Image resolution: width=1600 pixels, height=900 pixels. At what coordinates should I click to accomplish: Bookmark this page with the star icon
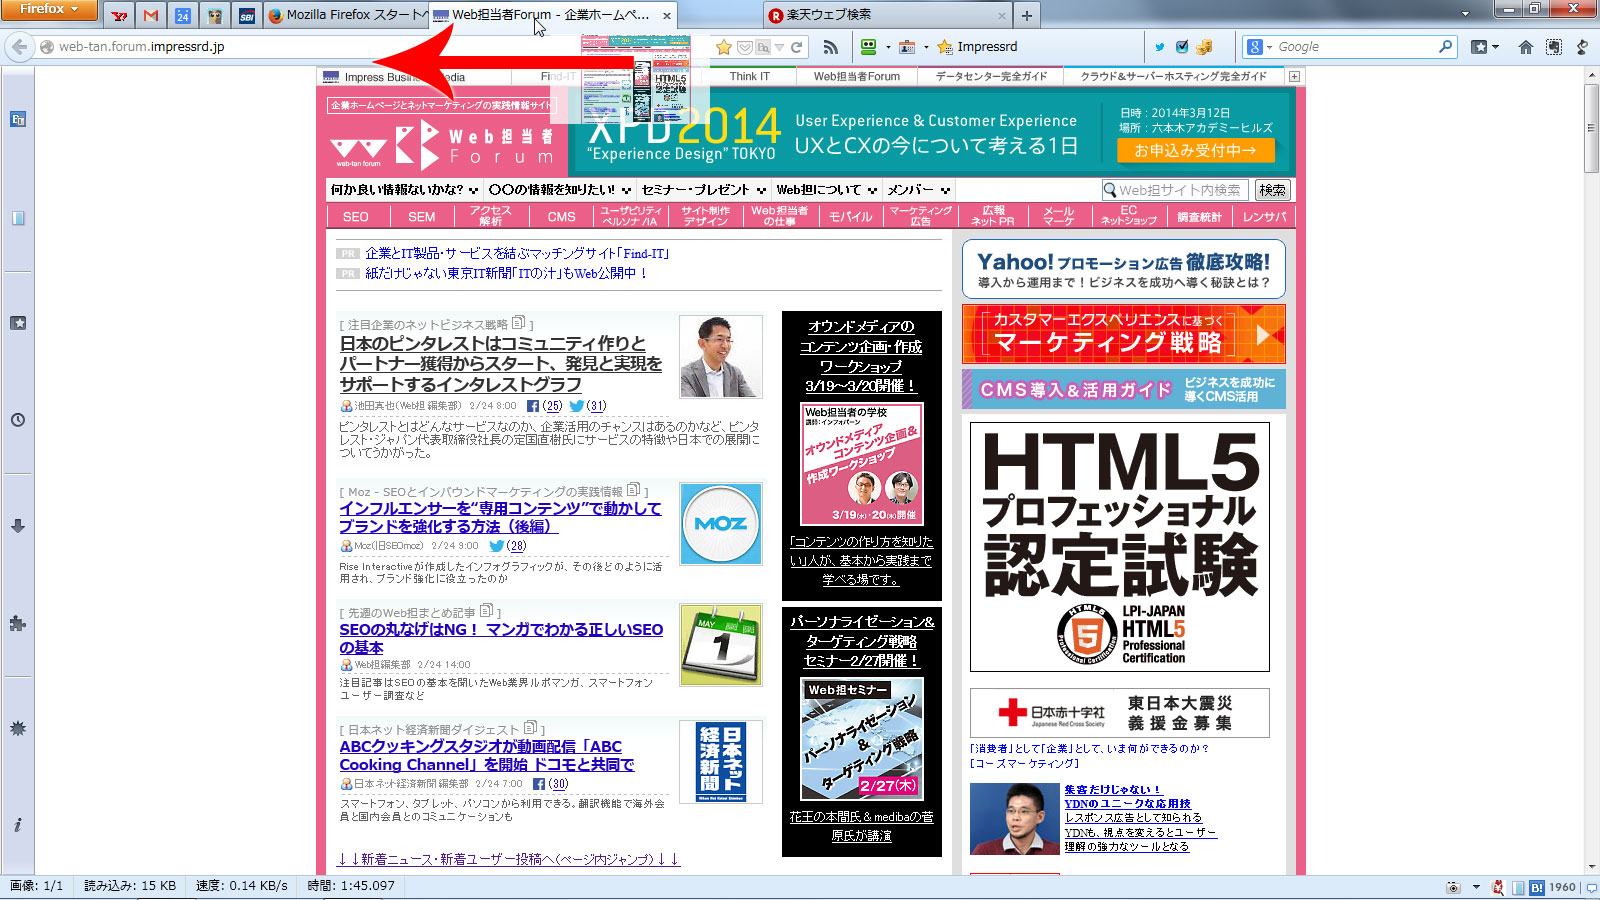[724, 47]
